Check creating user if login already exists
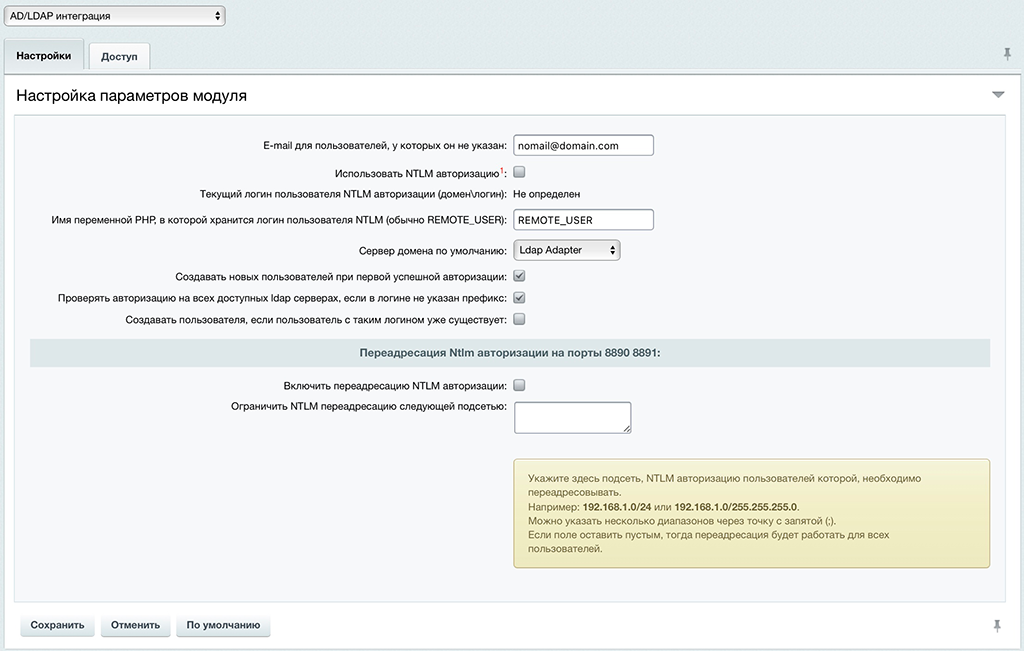The width and height of the screenshot is (1024, 651). tap(519, 320)
